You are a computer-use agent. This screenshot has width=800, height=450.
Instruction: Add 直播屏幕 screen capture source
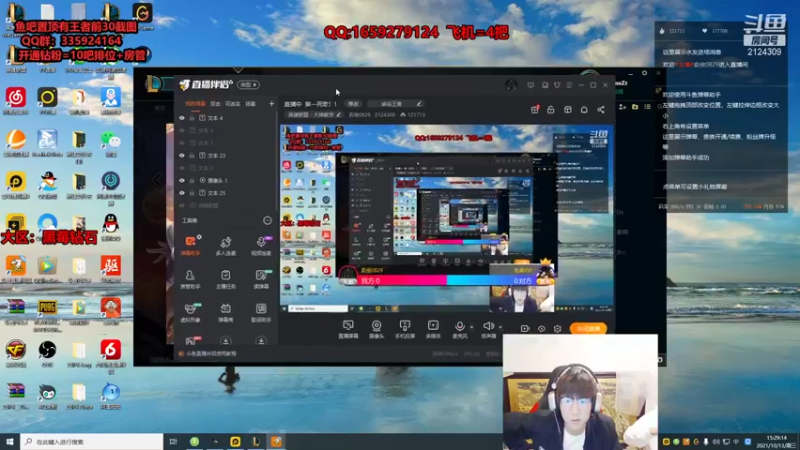pos(348,329)
